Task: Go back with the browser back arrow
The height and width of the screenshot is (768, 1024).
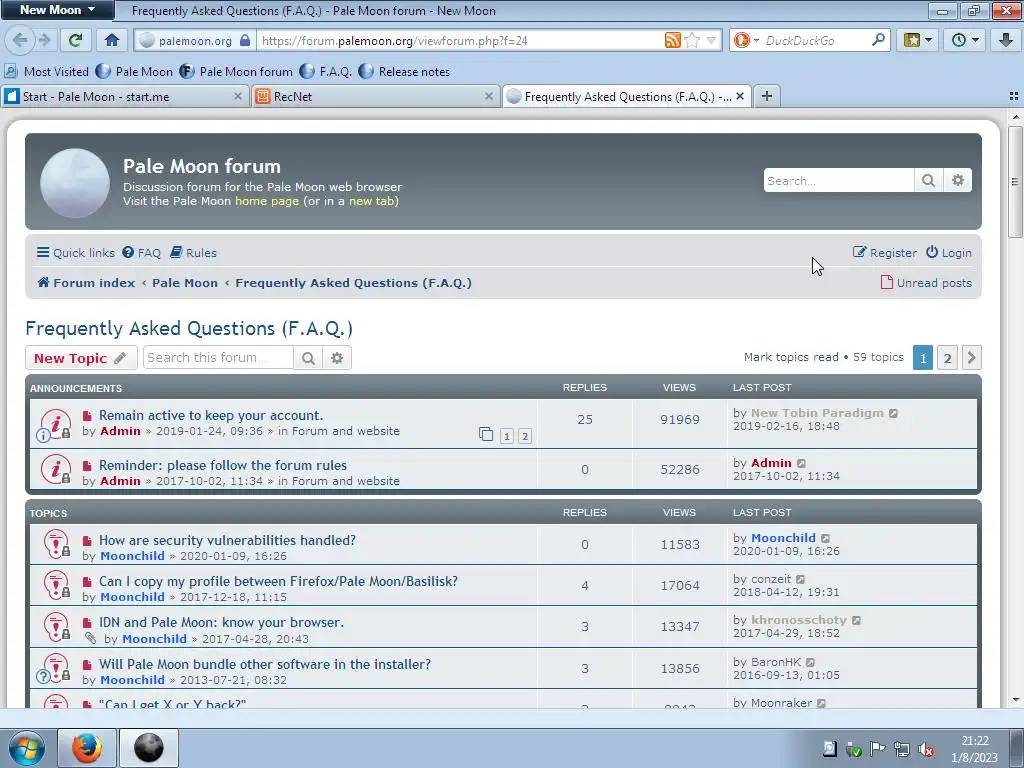Action: point(20,40)
